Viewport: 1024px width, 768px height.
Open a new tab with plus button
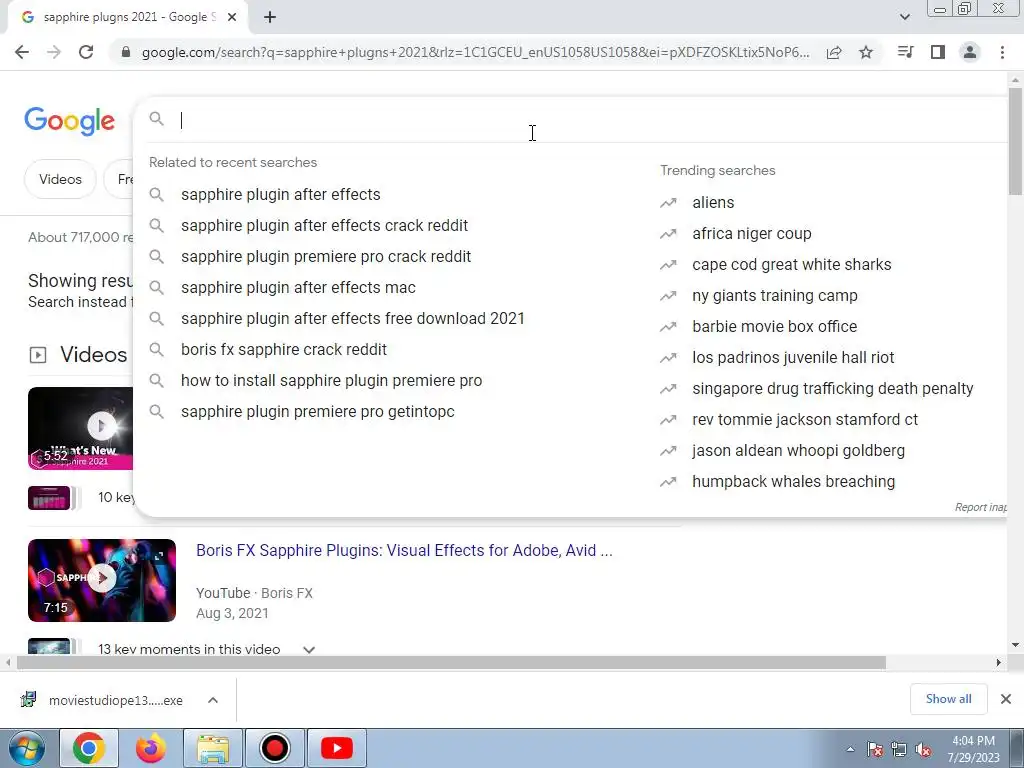tap(270, 18)
